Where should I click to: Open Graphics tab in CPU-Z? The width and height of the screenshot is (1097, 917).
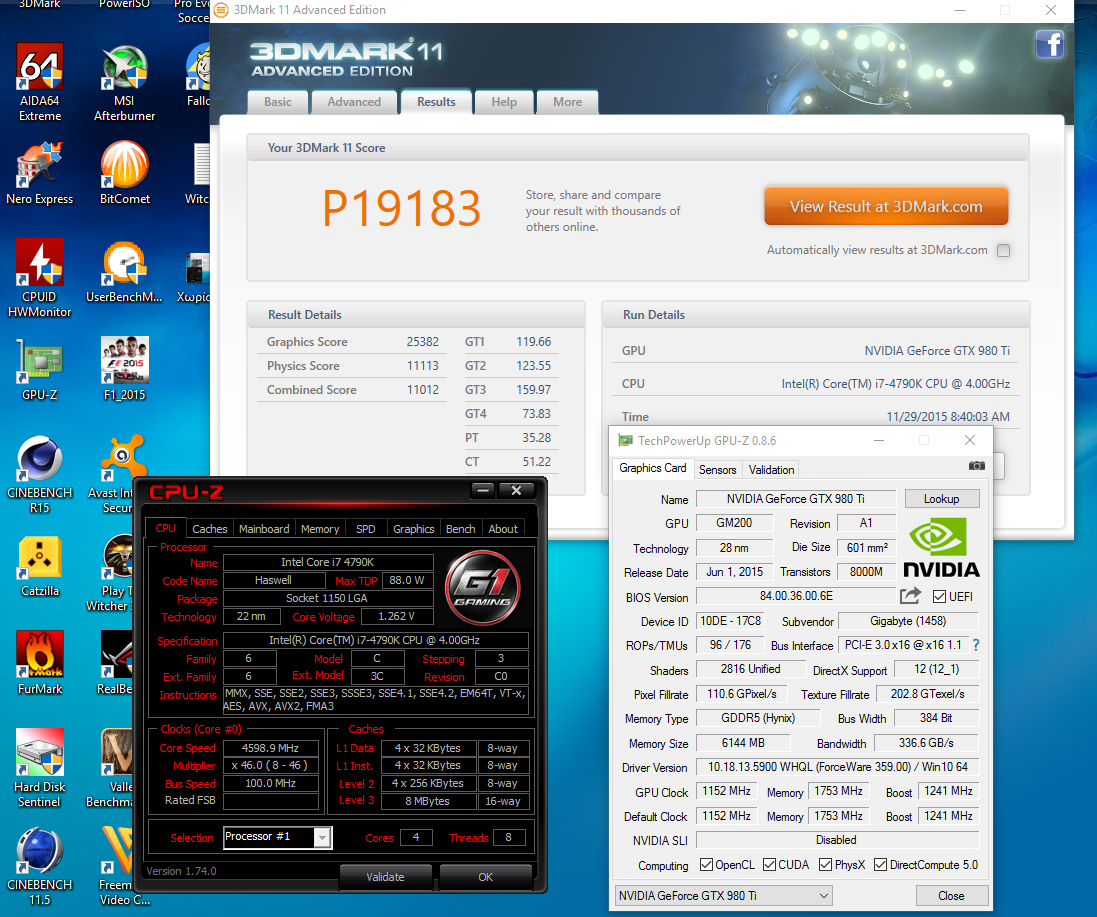click(x=413, y=529)
